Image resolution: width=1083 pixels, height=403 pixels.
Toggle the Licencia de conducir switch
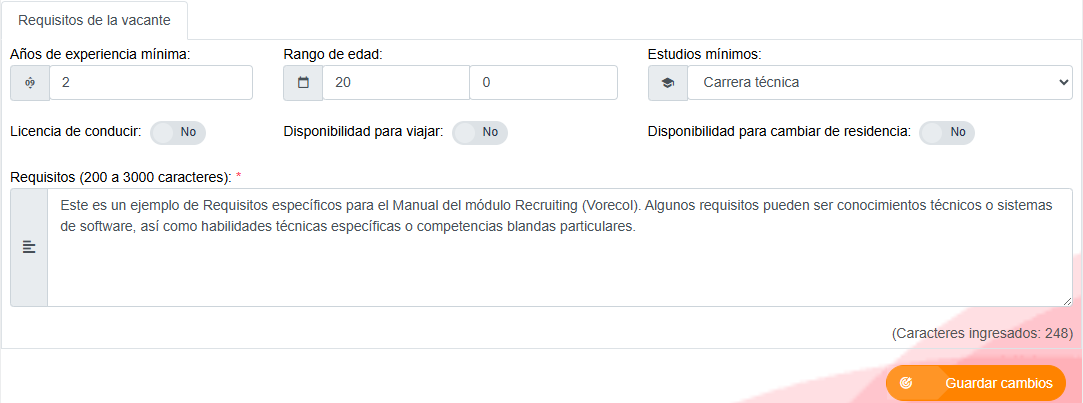178,132
